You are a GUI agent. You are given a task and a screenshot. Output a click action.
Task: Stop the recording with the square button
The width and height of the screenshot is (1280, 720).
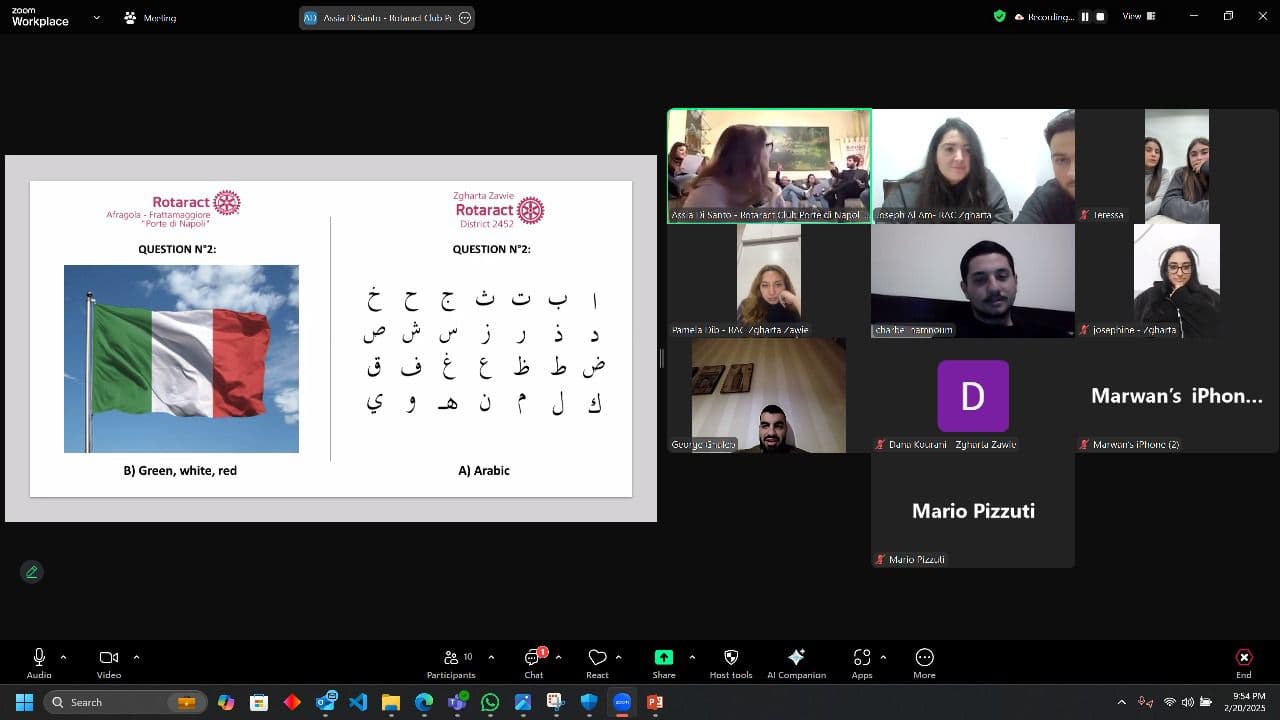(x=1100, y=17)
